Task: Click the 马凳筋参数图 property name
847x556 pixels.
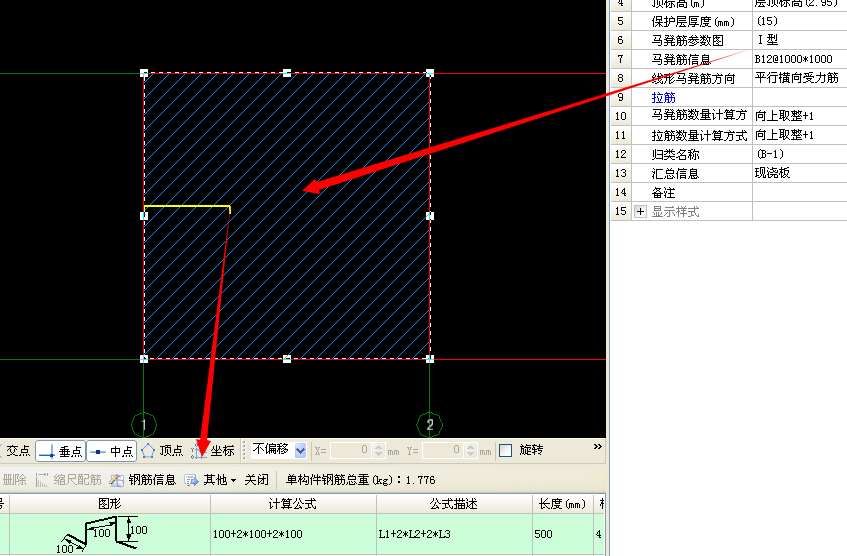Action: coord(687,41)
